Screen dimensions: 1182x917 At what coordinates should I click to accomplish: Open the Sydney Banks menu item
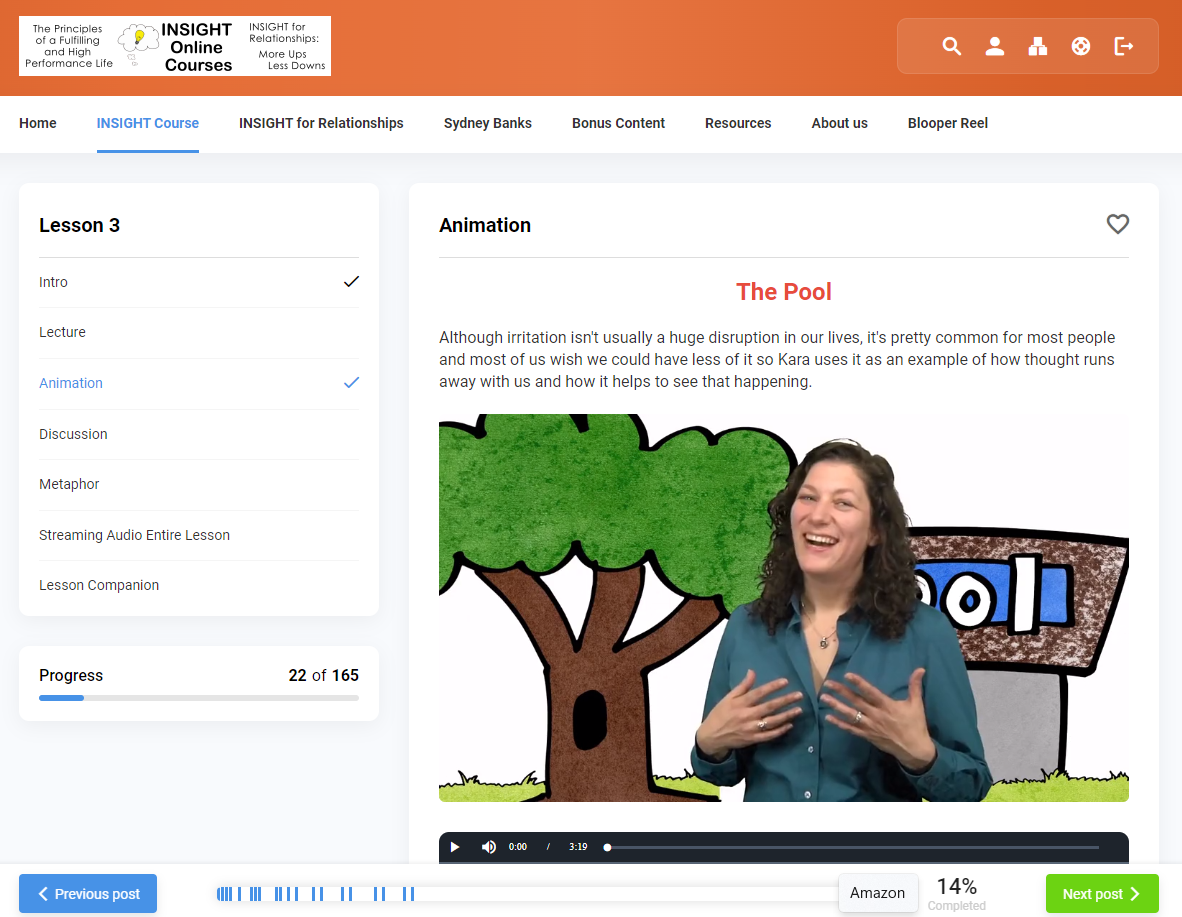click(x=488, y=123)
